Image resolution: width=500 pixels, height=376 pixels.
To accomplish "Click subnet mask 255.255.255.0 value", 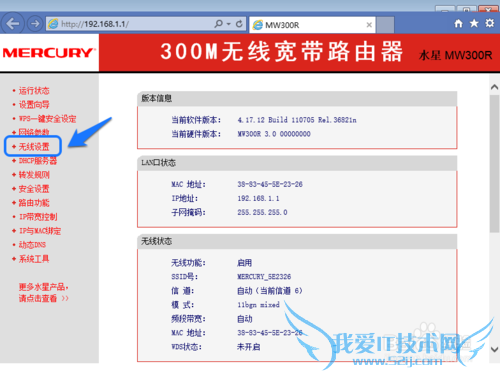I will coord(262,212).
